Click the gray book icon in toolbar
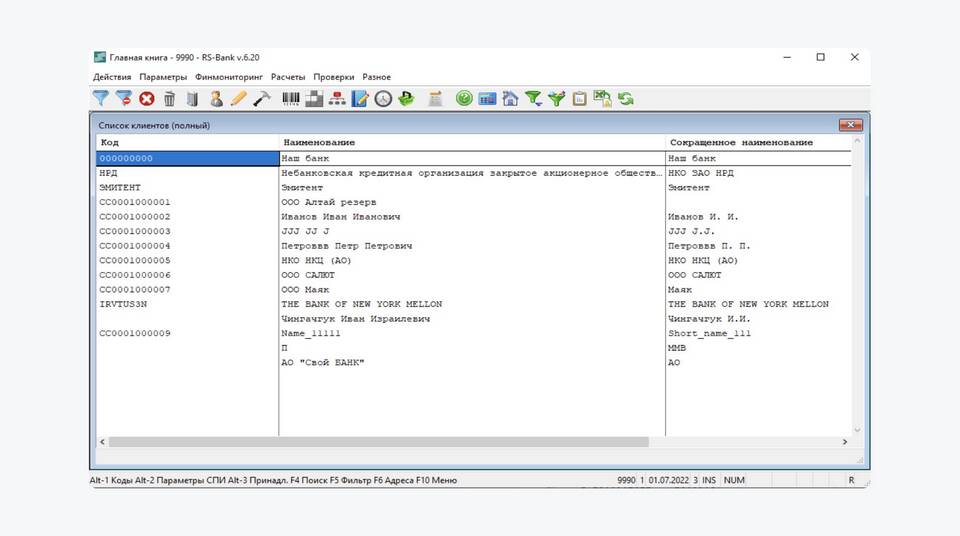Viewport: 960px width, 536px height. tap(192, 99)
